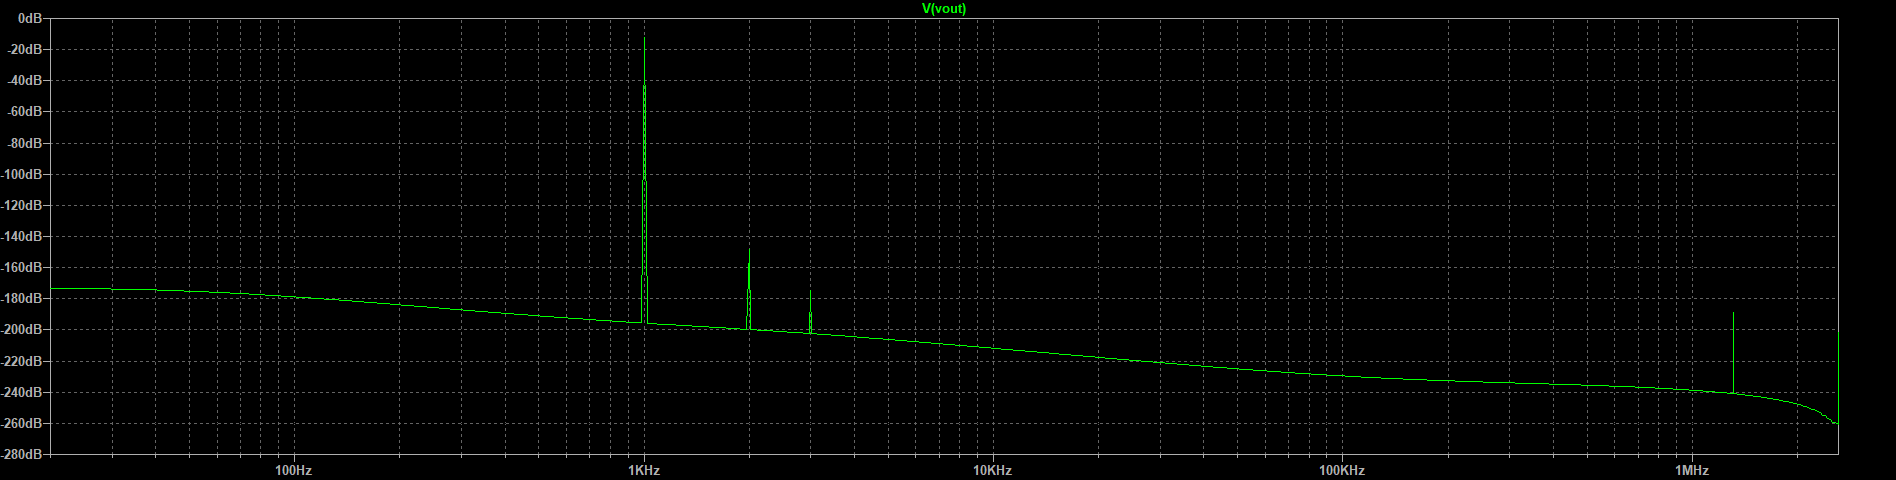This screenshot has width=1896, height=480.
Task: Click the 1KHz frequency axis label
Action: [644, 470]
